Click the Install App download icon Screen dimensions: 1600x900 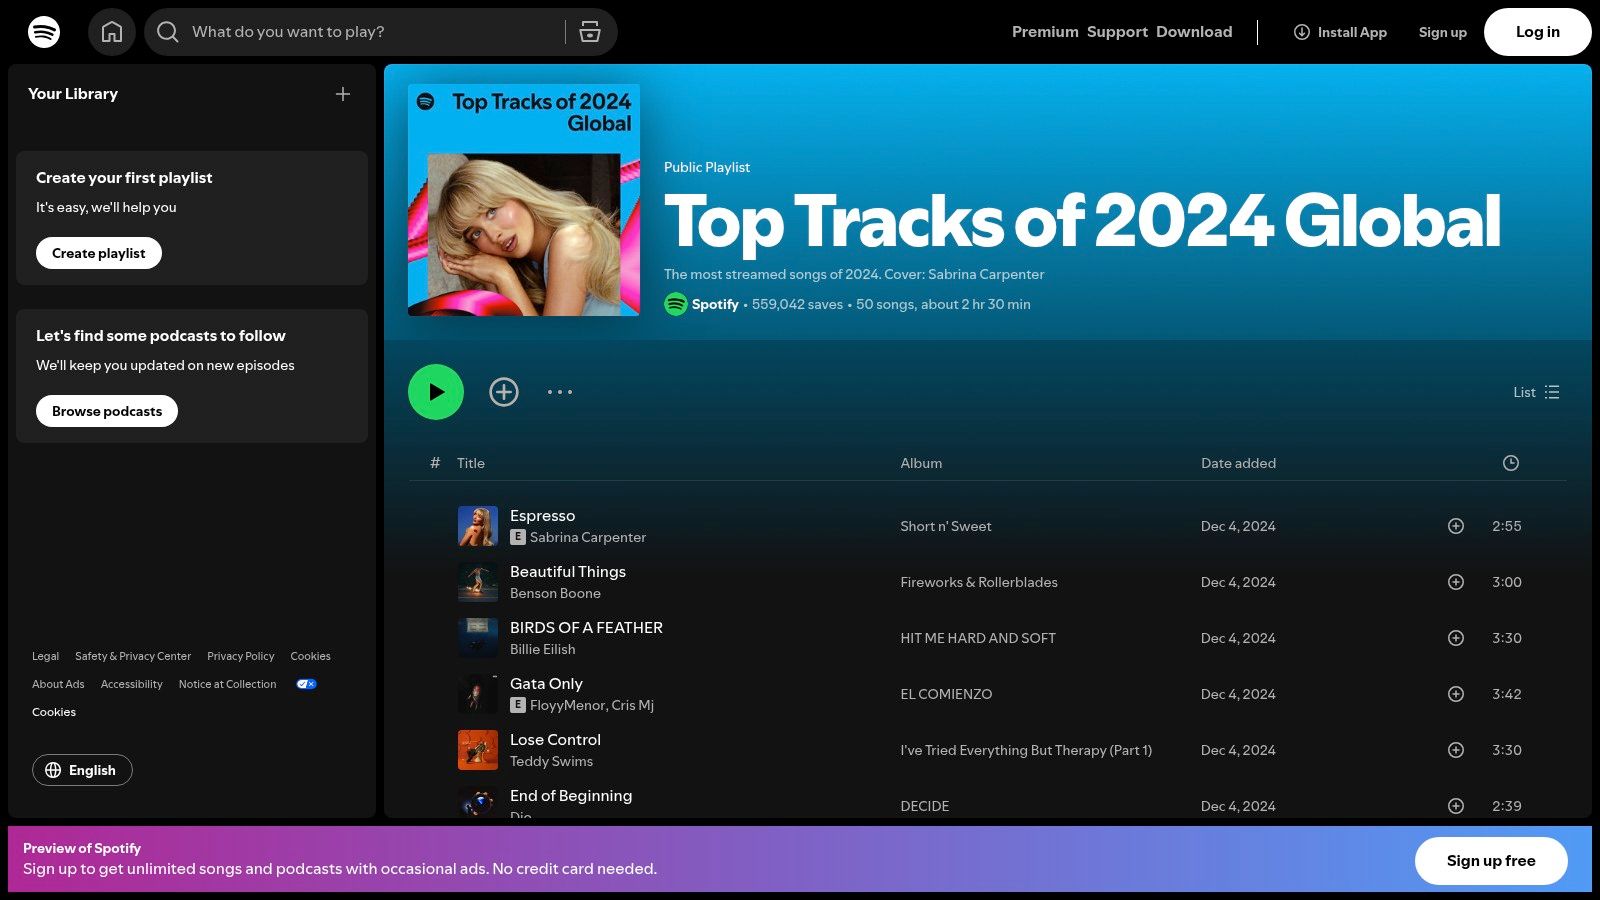(x=1302, y=32)
